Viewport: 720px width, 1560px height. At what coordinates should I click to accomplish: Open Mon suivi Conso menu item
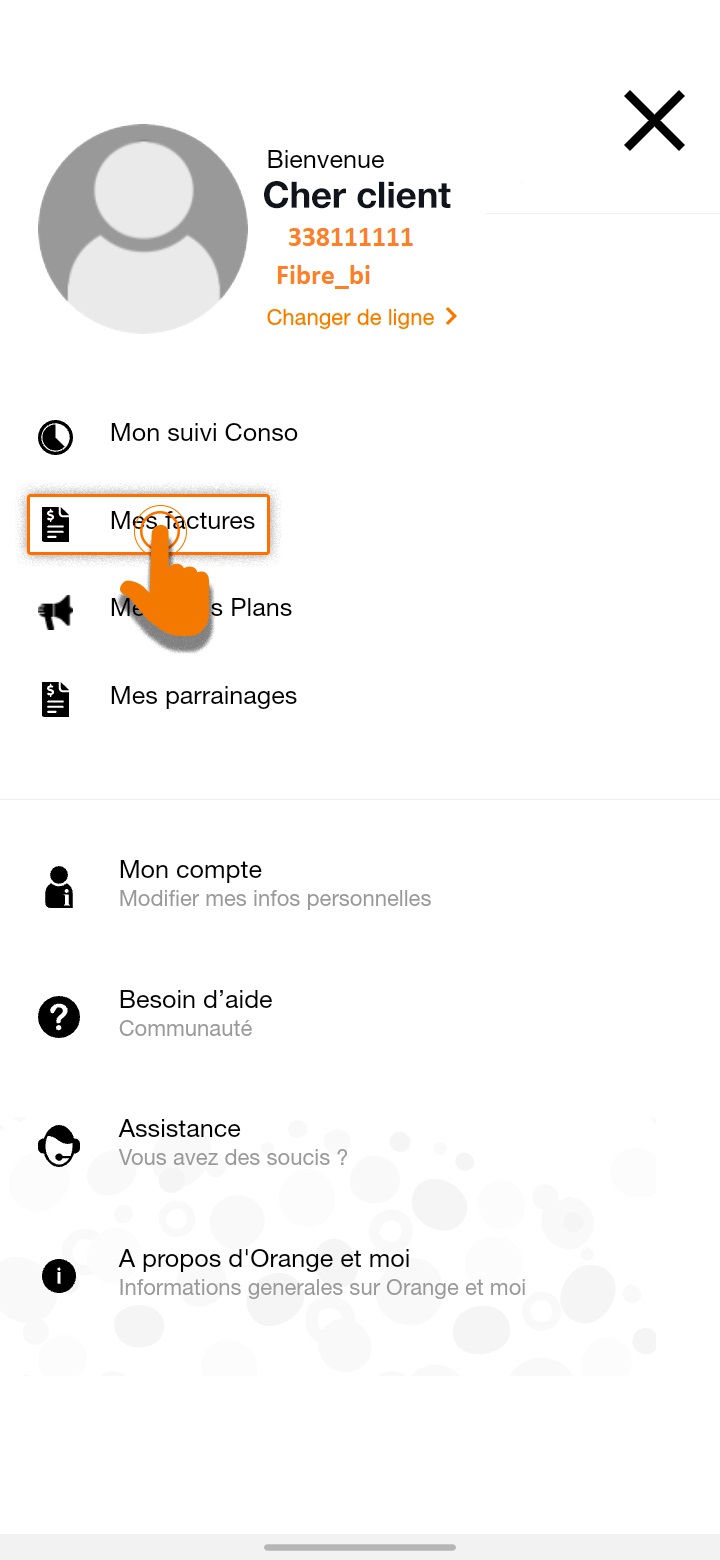360,434
